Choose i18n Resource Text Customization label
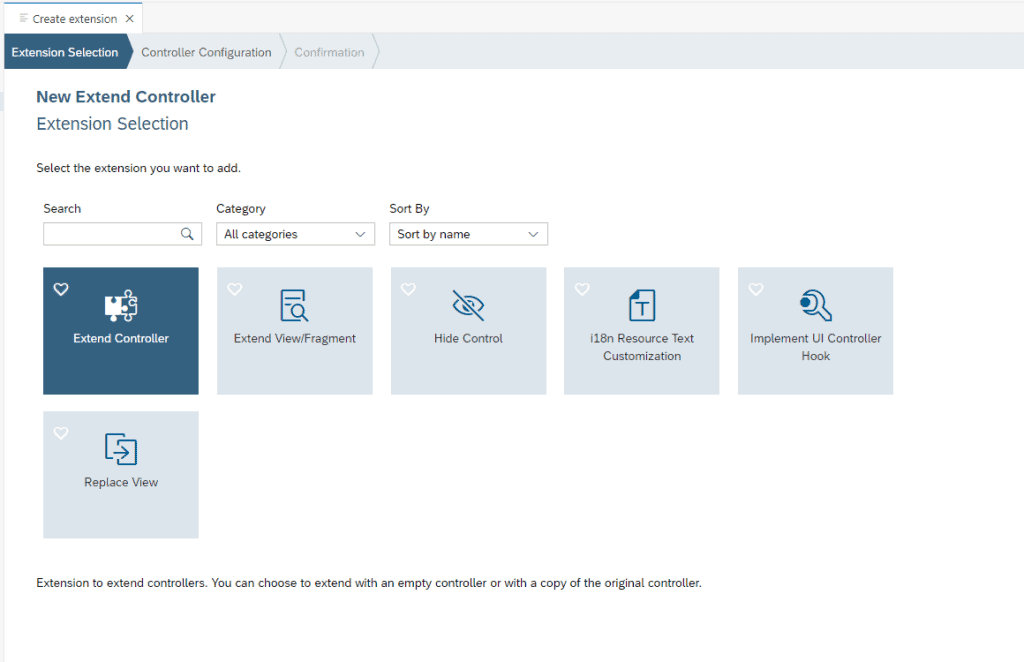The image size is (1024, 662). [x=642, y=347]
